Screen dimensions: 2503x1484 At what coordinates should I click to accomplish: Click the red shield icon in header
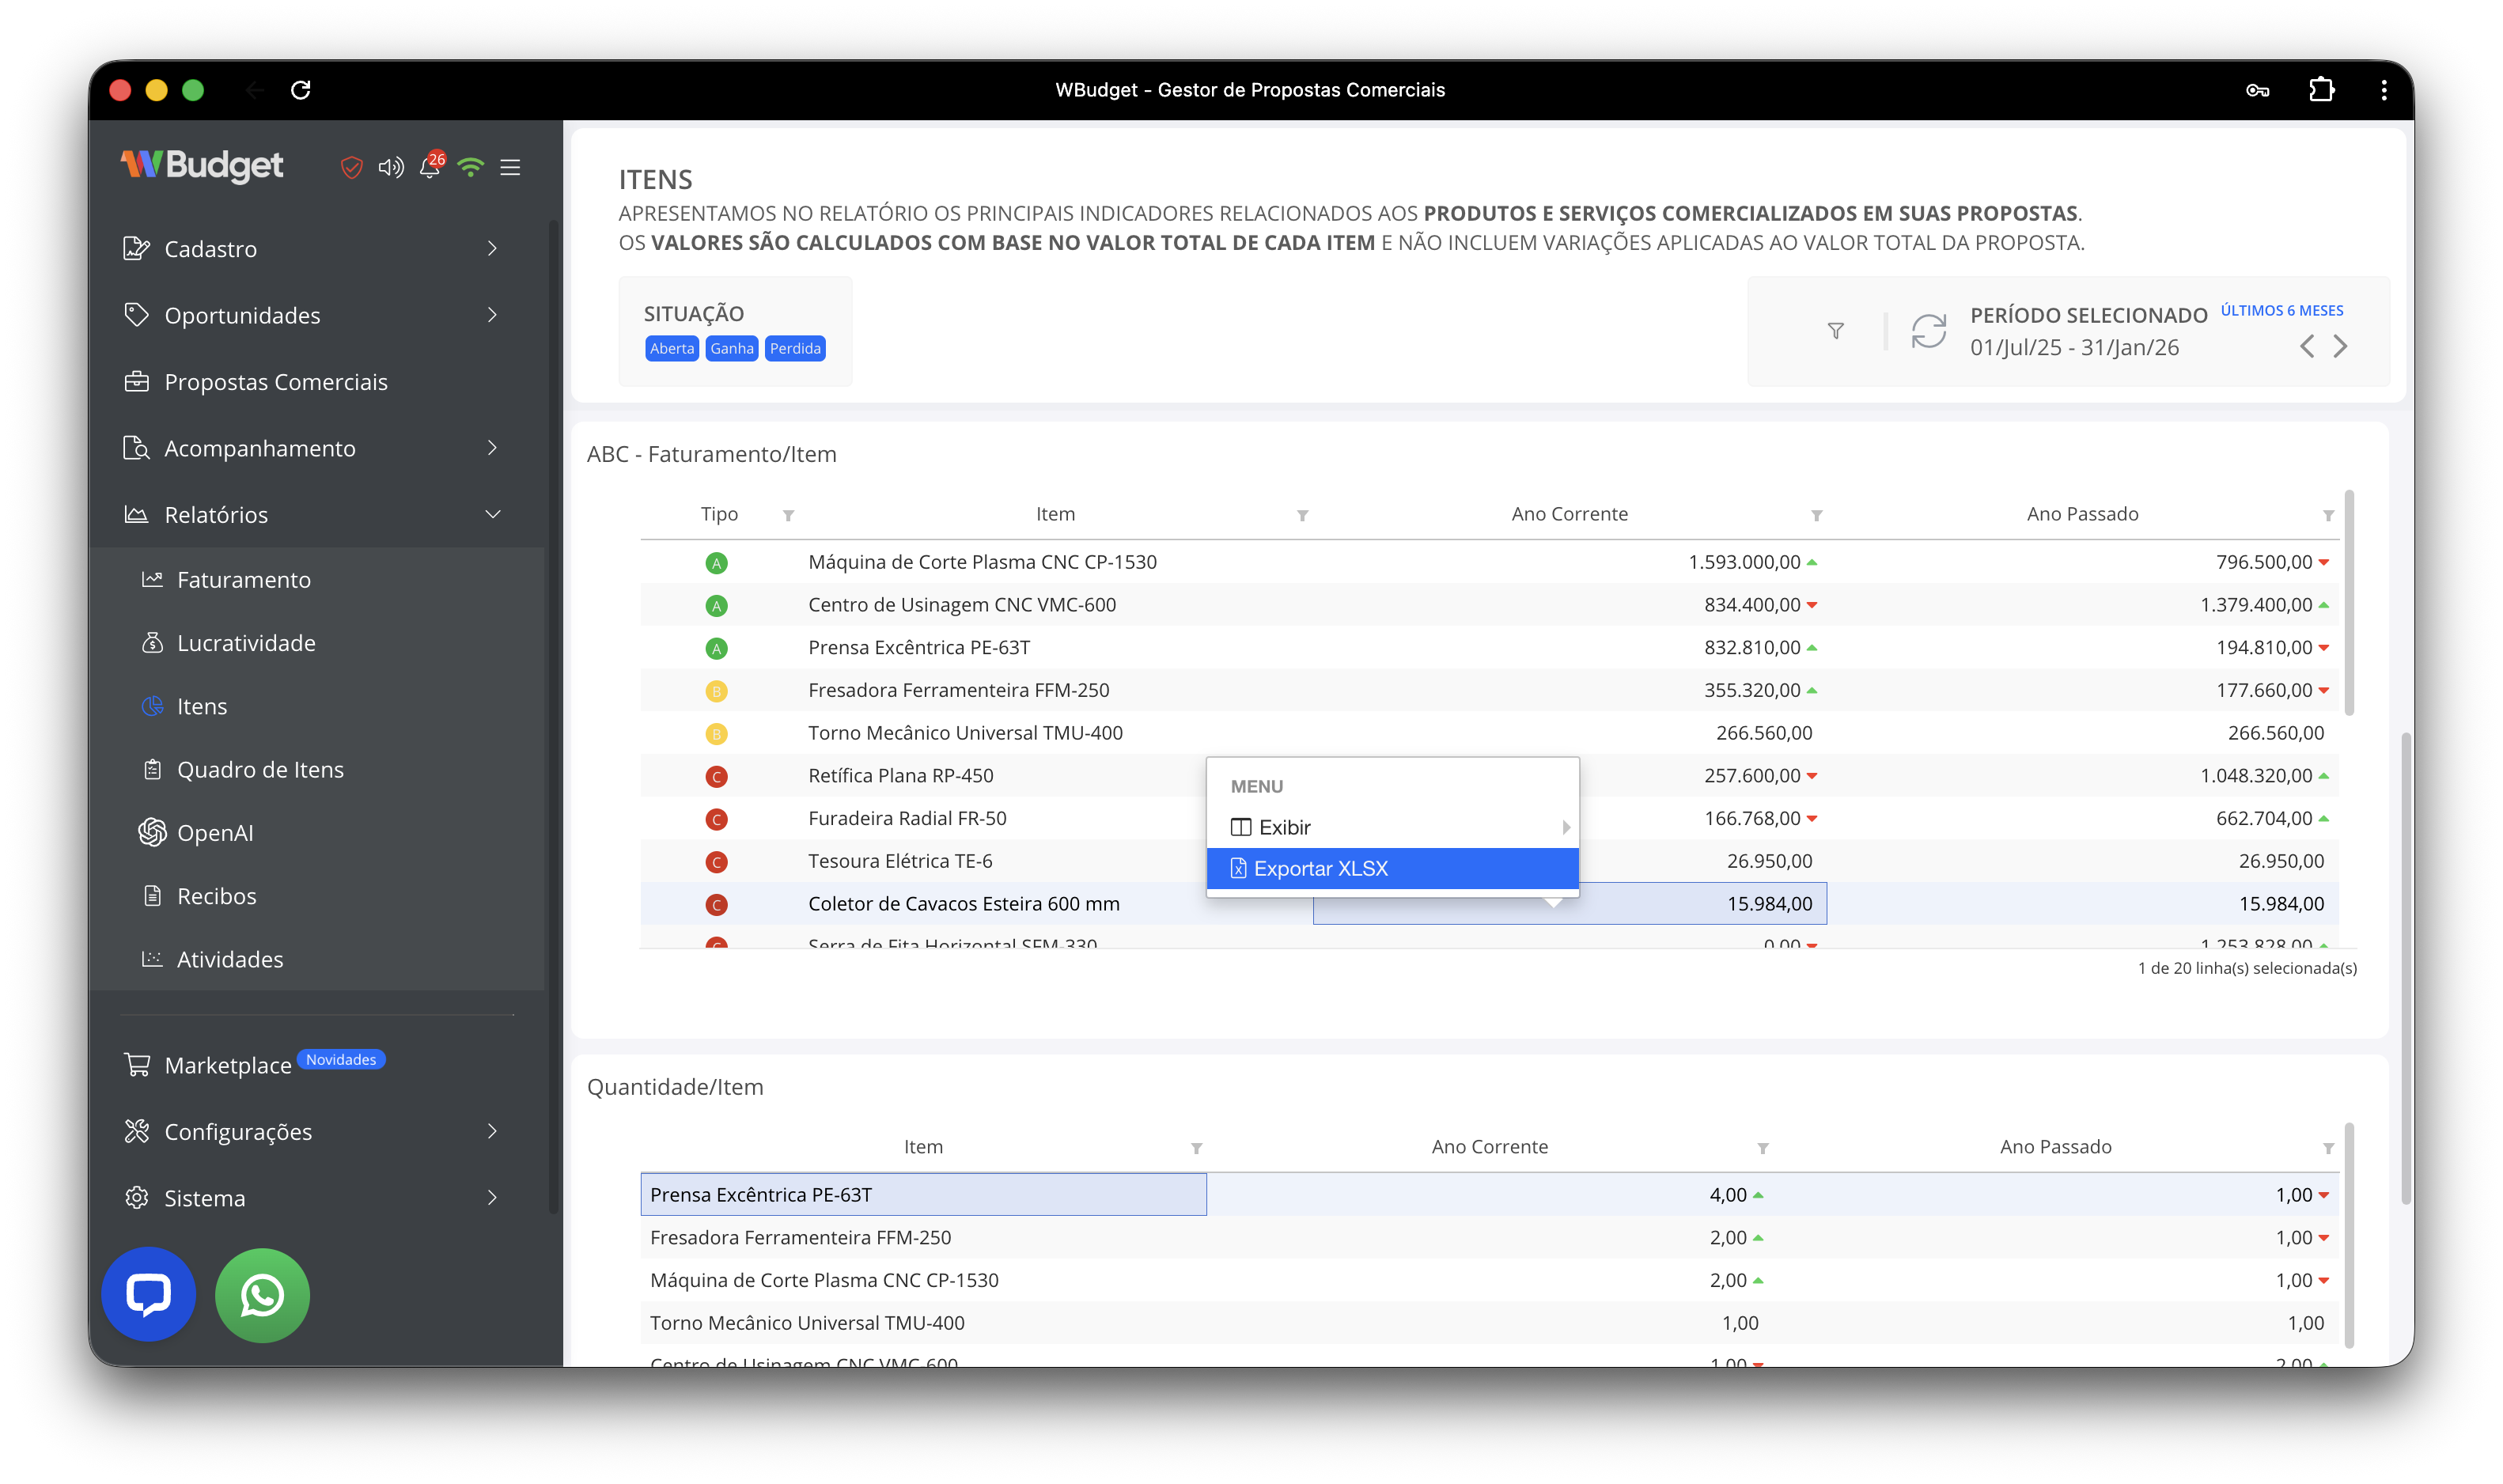[x=351, y=167]
